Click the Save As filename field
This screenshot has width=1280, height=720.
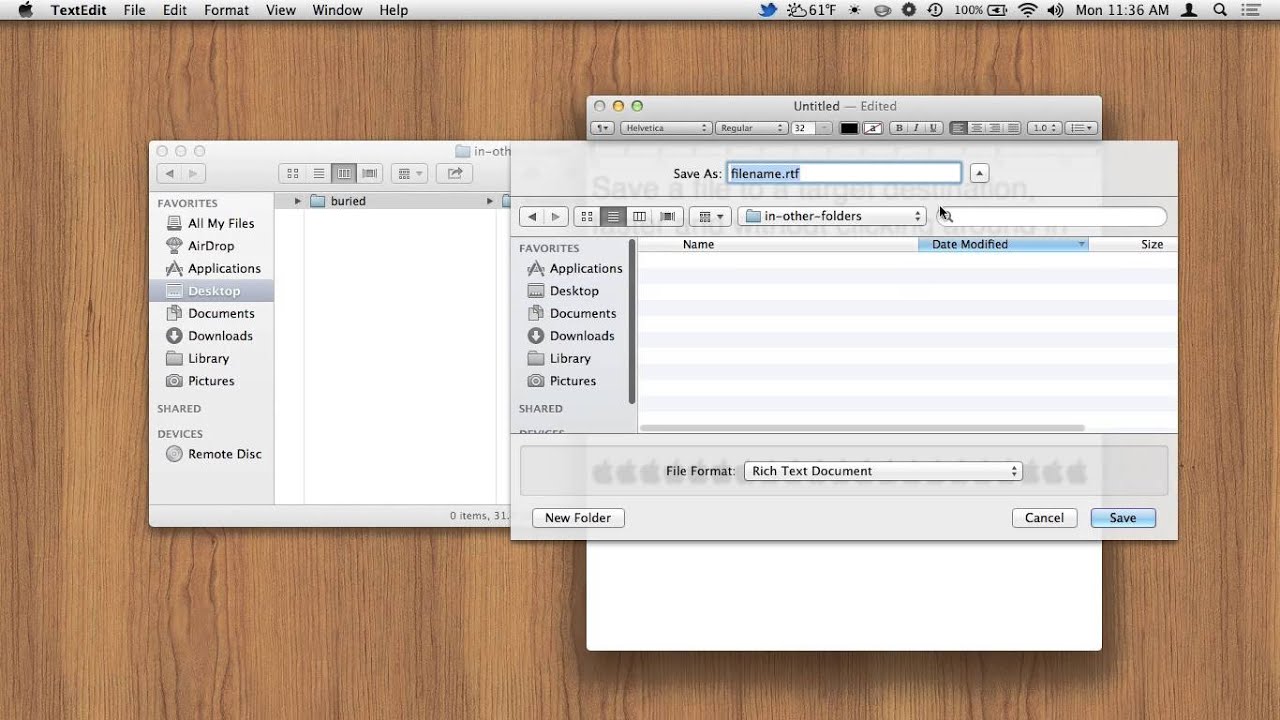[x=844, y=173]
